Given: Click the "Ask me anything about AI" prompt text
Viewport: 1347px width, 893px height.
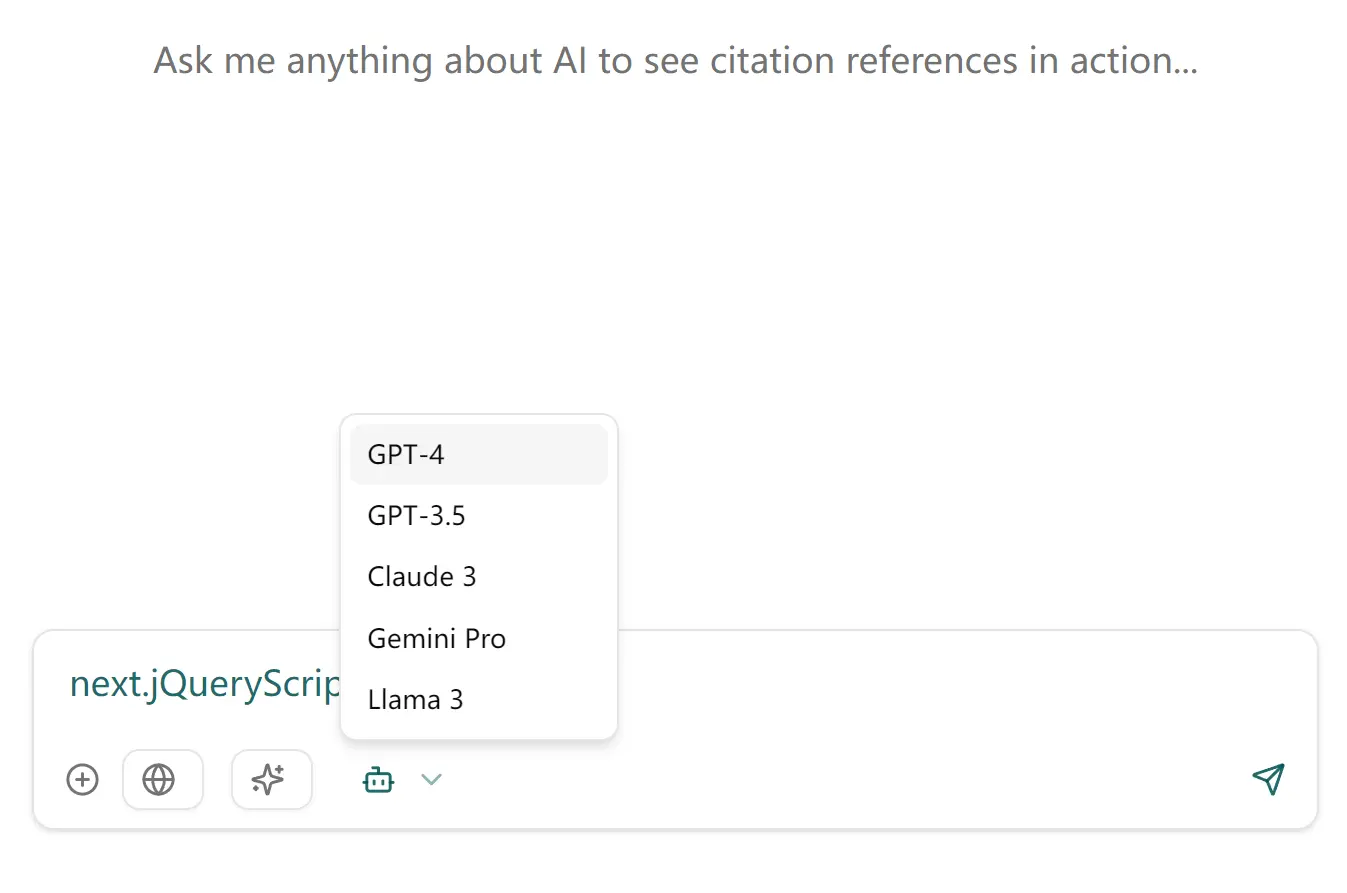Looking at the screenshot, I should point(675,61).
